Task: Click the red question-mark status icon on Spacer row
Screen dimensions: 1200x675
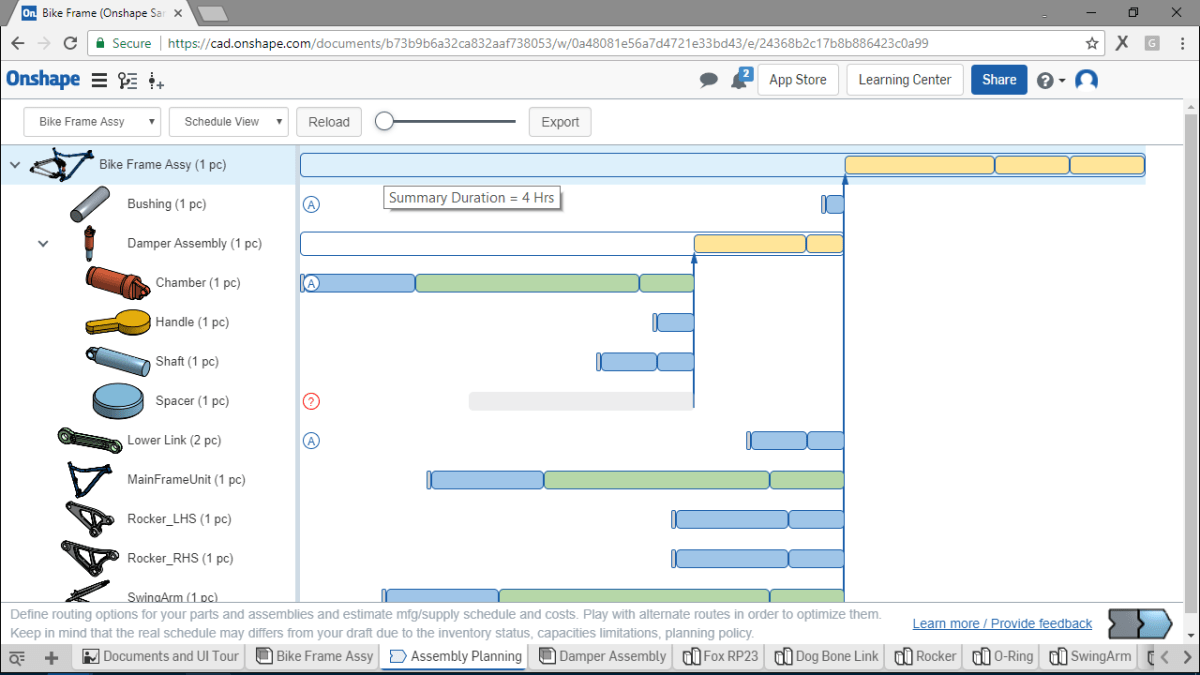Action: point(311,401)
